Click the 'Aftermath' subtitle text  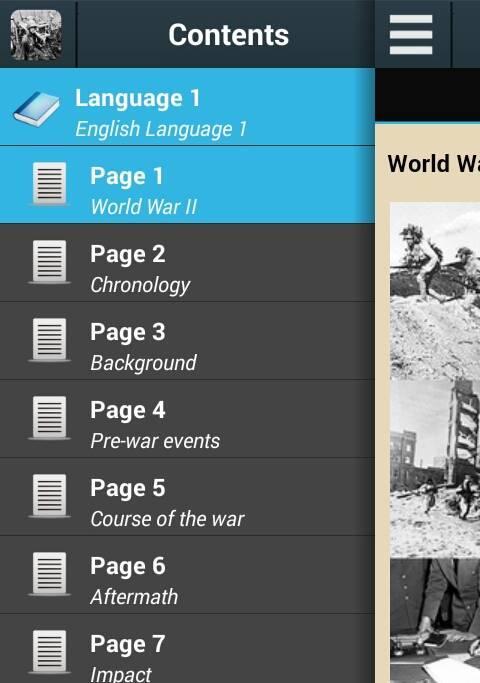[134, 597]
